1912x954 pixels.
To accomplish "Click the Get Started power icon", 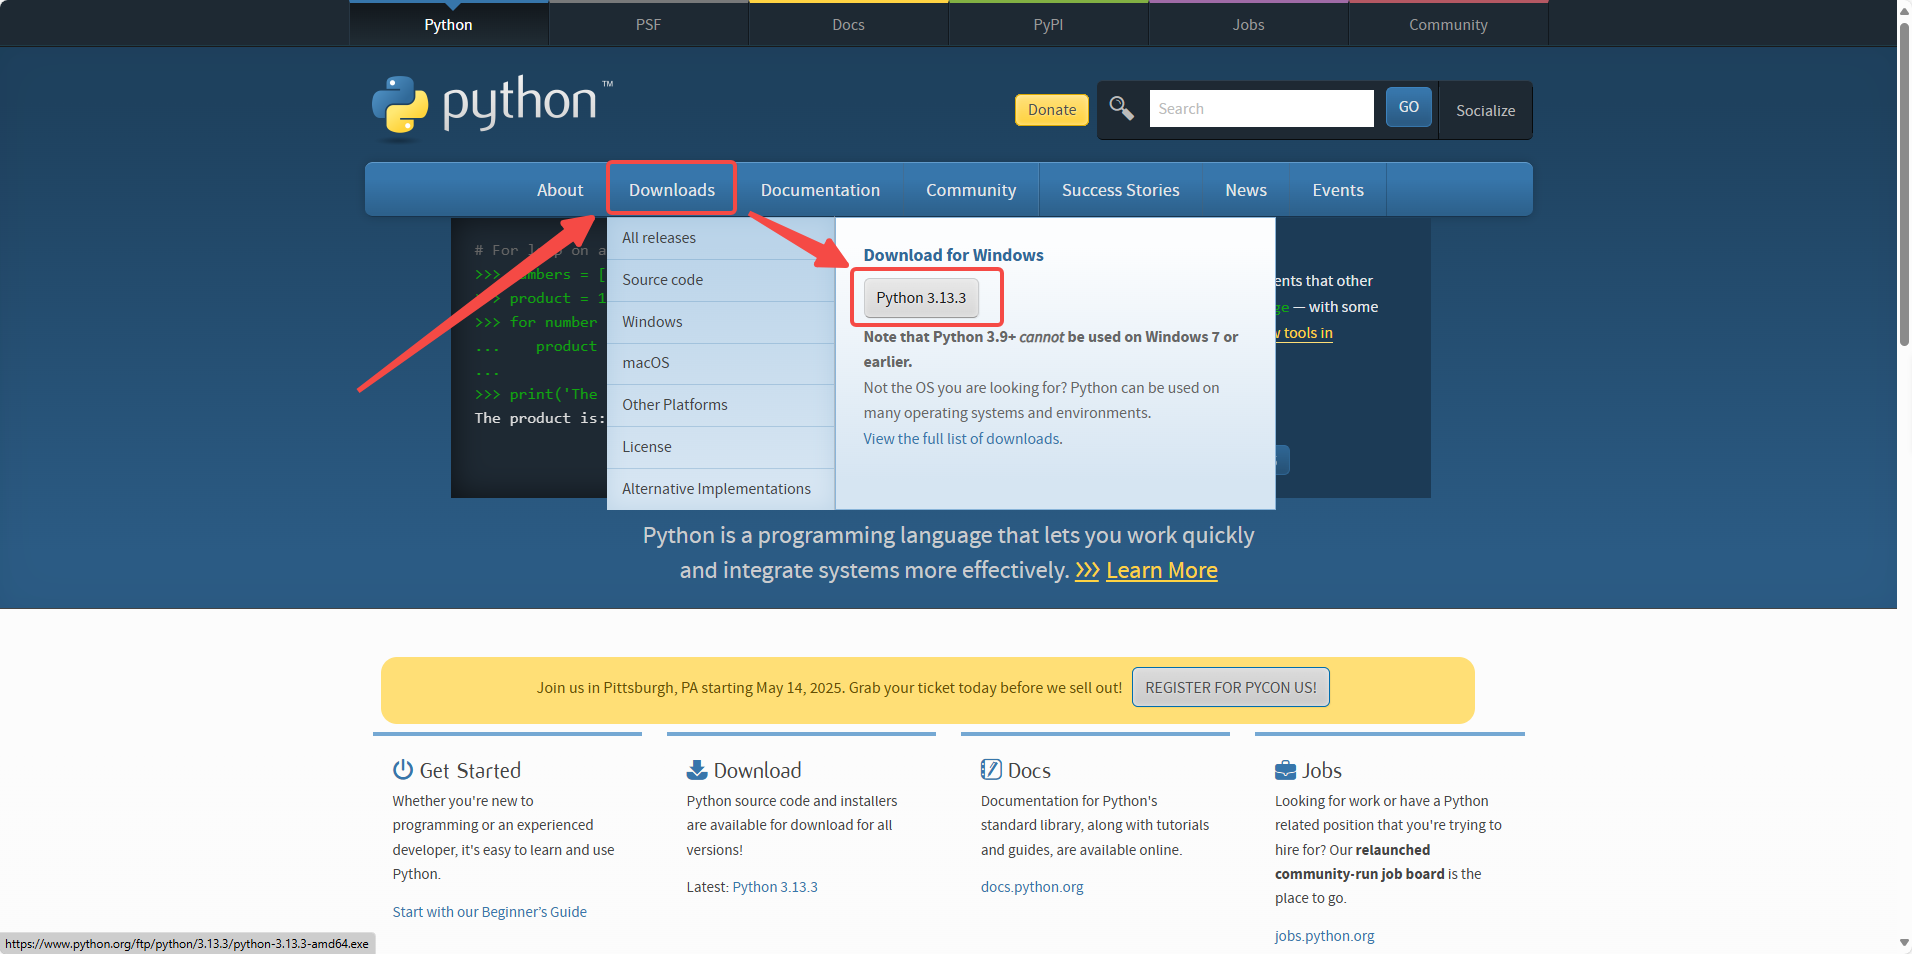I will pyautogui.click(x=403, y=769).
